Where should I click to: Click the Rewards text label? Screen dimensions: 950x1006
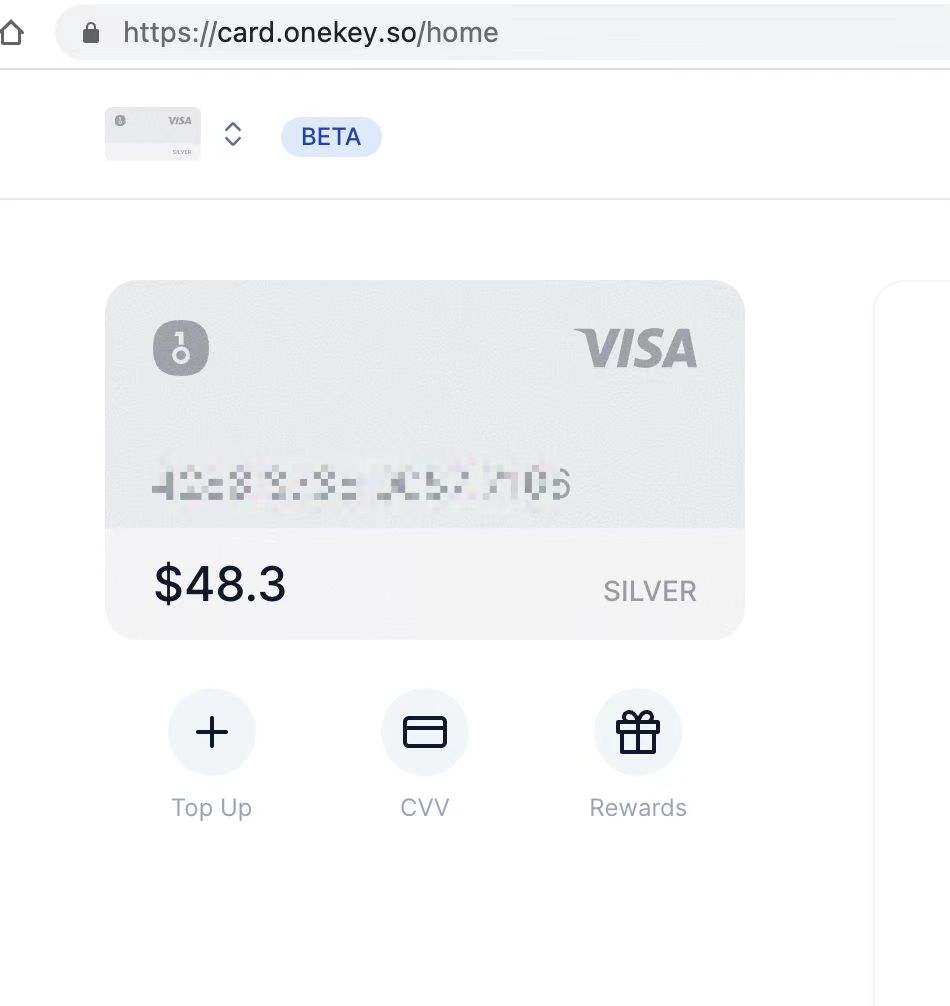[x=638, y=808]
